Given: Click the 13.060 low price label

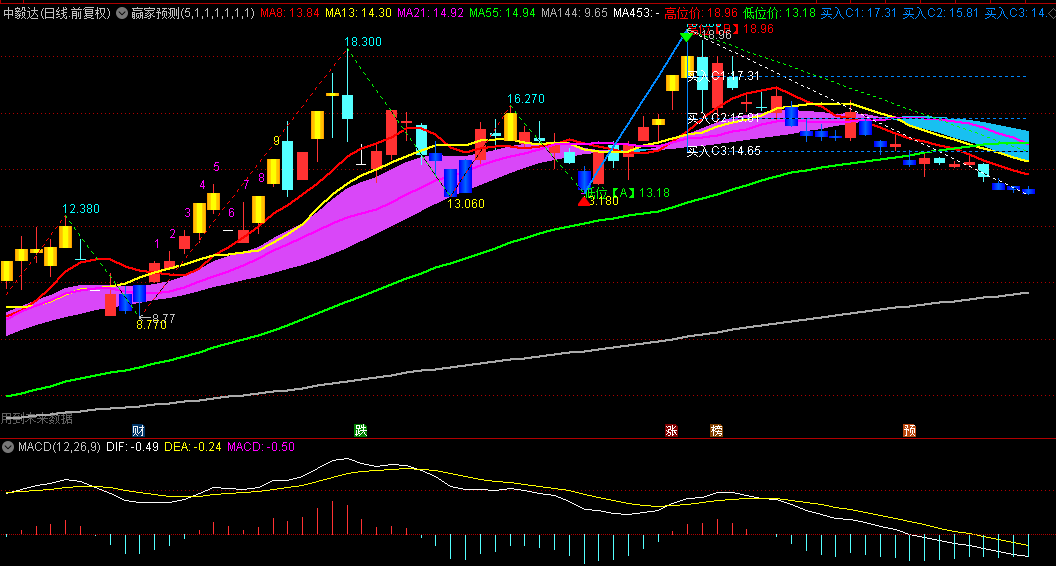Looking at the screenshot, I should pos(466,203).
